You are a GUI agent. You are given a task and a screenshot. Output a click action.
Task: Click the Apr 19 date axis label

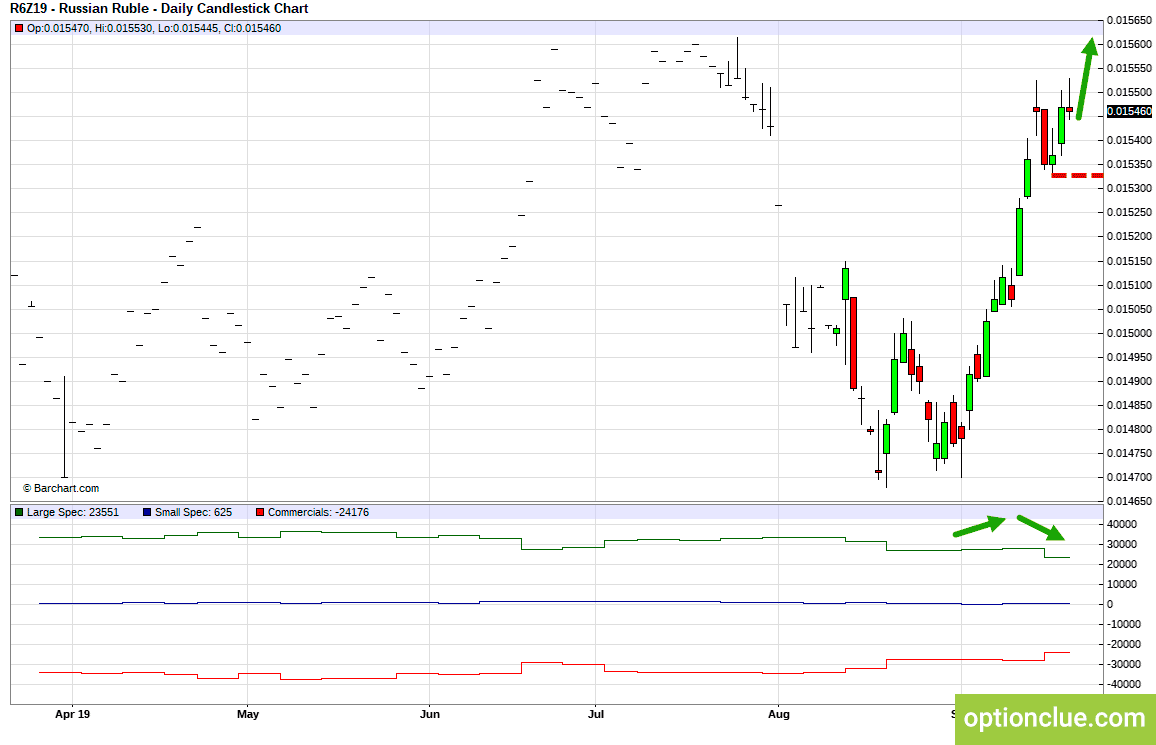72,714
